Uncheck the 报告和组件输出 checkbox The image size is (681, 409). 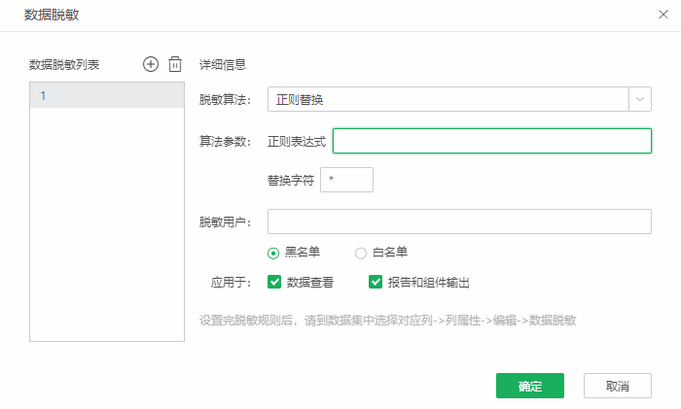(x=375, y=282)
